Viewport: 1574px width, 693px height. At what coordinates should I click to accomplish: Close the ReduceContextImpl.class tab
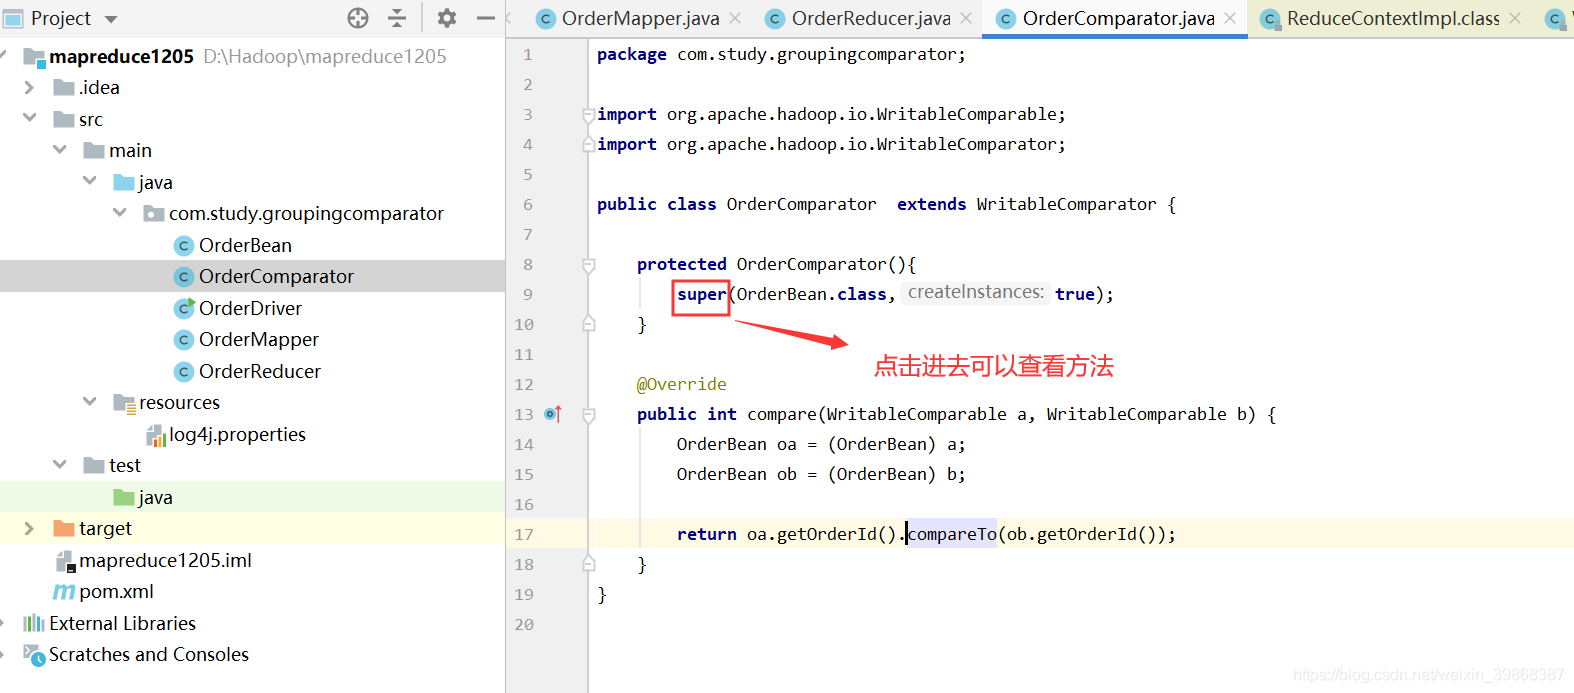point(1515,18)
